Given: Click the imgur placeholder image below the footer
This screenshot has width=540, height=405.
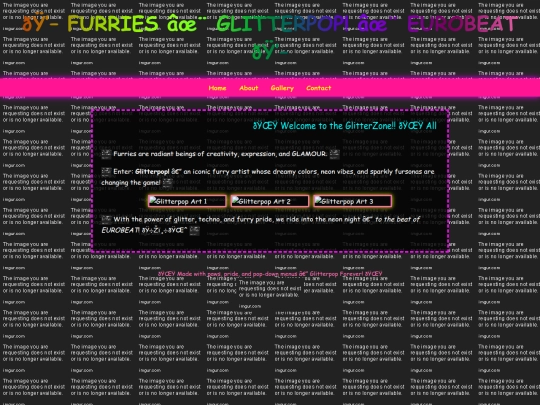Looking at the screenshot, I should pos(270,294).
